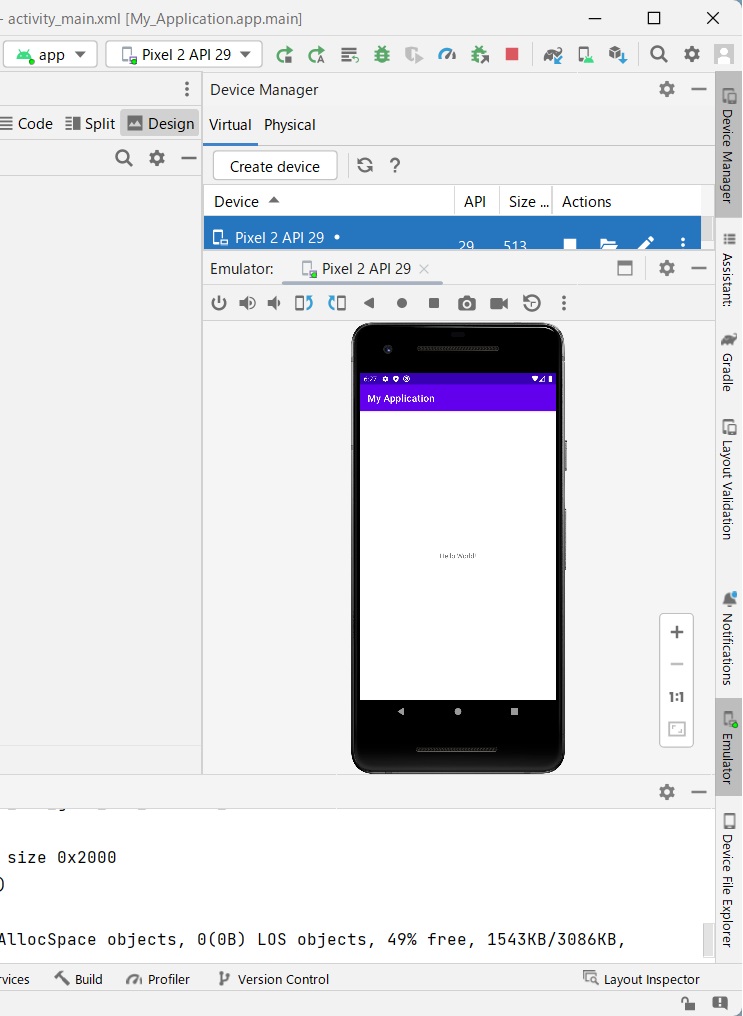Click the Actions column header
Screen dimensions: 743x1016
coord(627,202)
